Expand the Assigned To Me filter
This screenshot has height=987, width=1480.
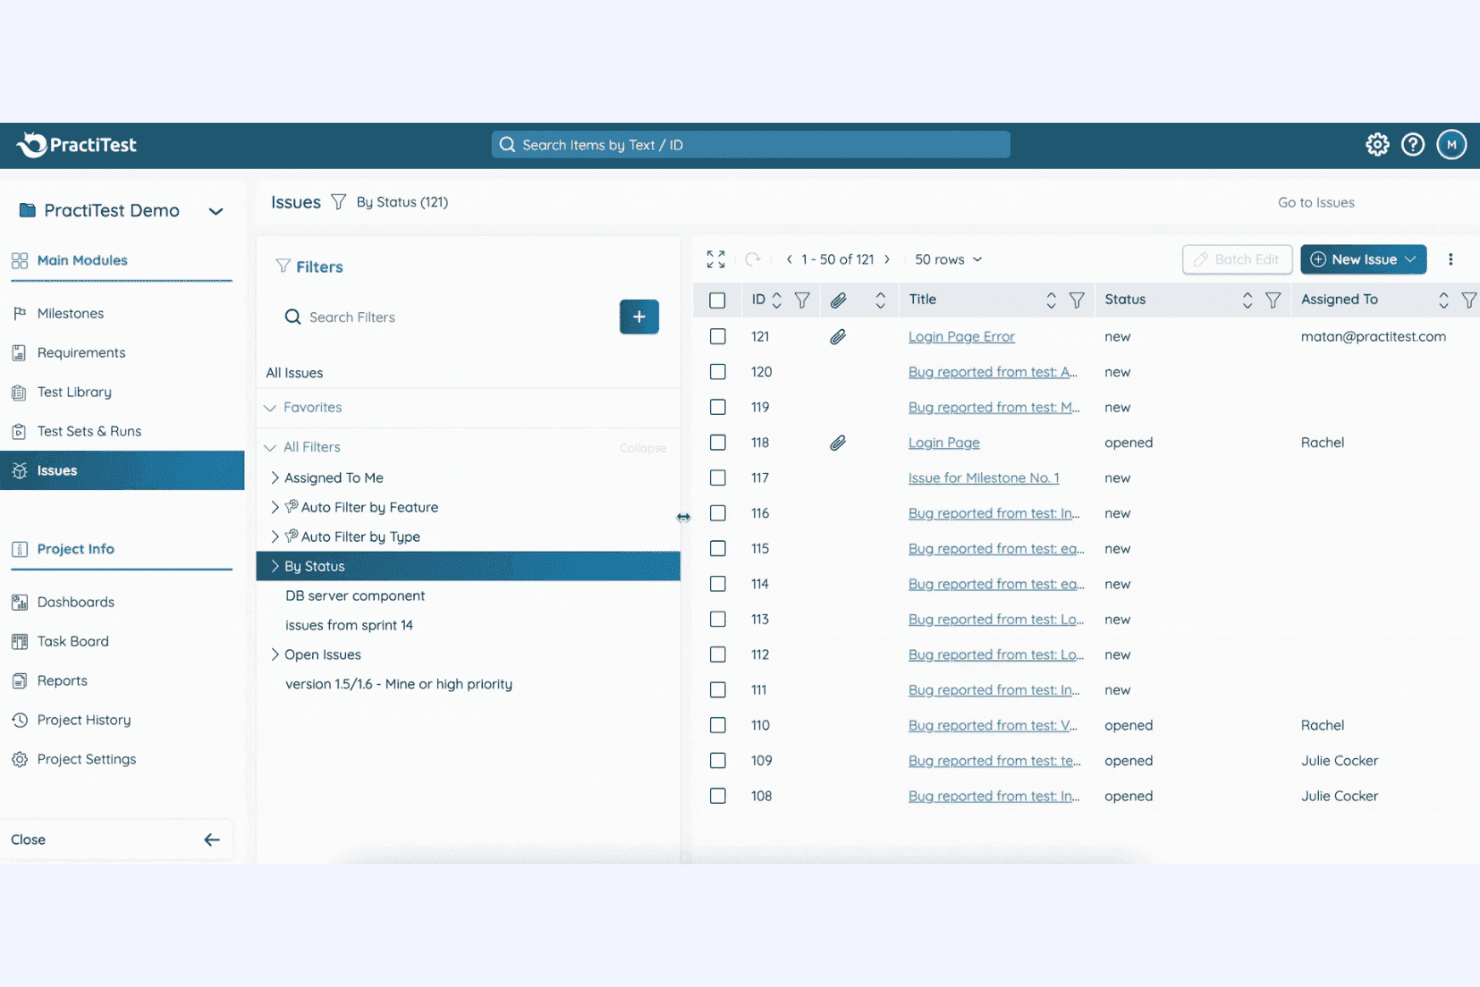pos(275,478)
